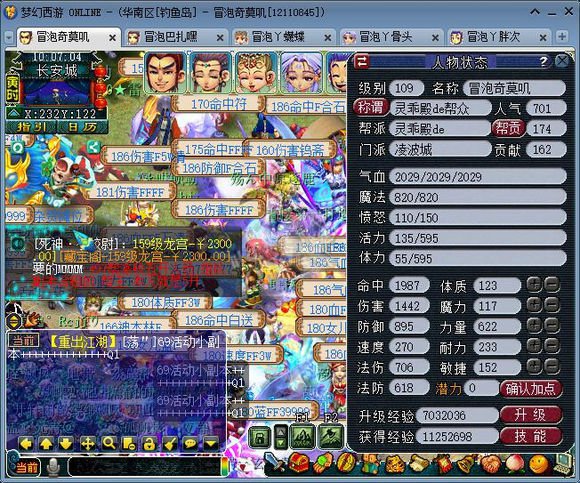Click the shortcut bar up/down page switcher
The width and height of the screenshot is (580, 483).
(x=281, y=438)
